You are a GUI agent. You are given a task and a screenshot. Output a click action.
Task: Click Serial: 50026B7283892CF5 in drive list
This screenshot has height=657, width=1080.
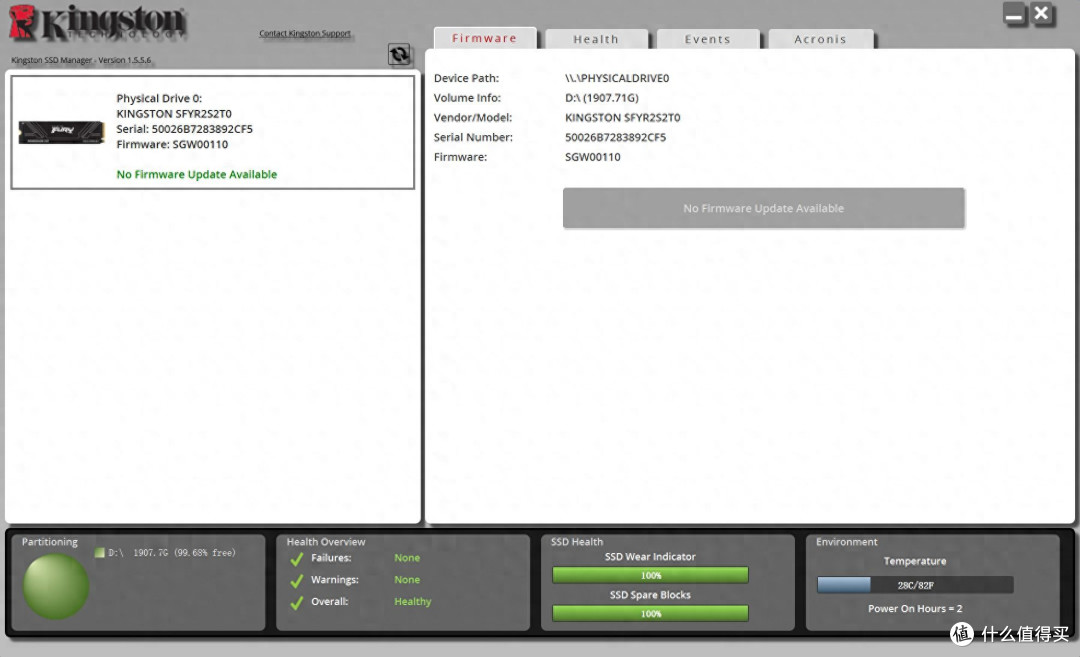point(185,129)
